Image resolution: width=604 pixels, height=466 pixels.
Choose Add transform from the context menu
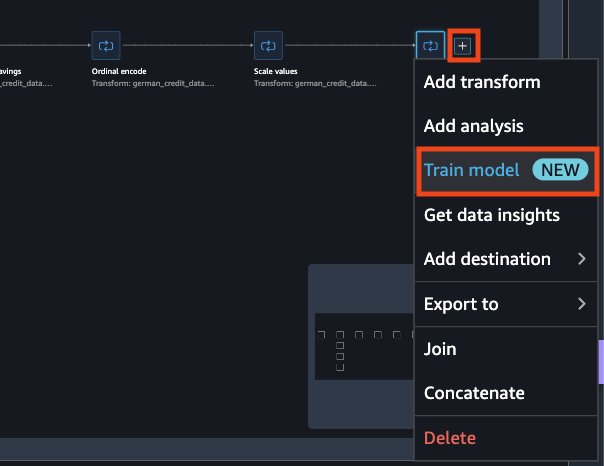pos(481,82)
